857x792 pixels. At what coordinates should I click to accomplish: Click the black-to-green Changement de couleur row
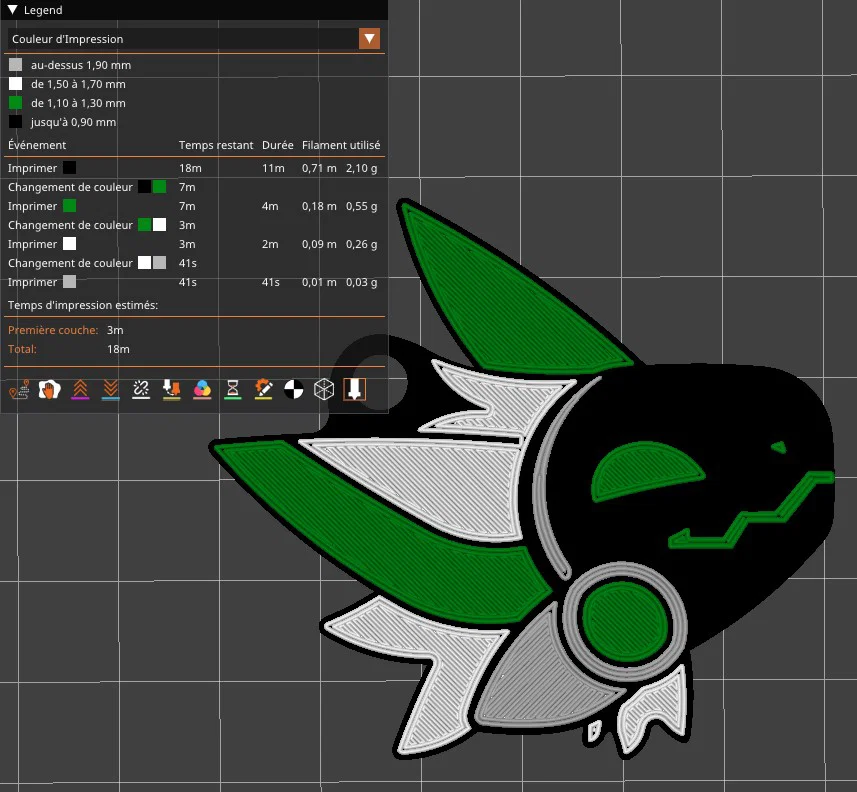[194, 187]
